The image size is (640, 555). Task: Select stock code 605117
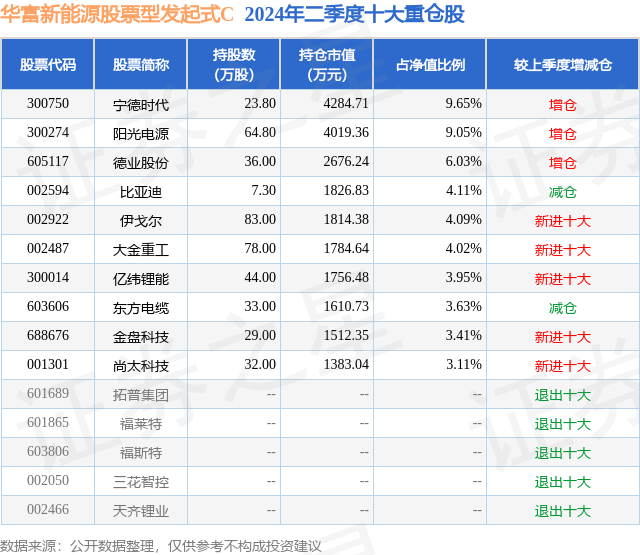coord(48,162)
